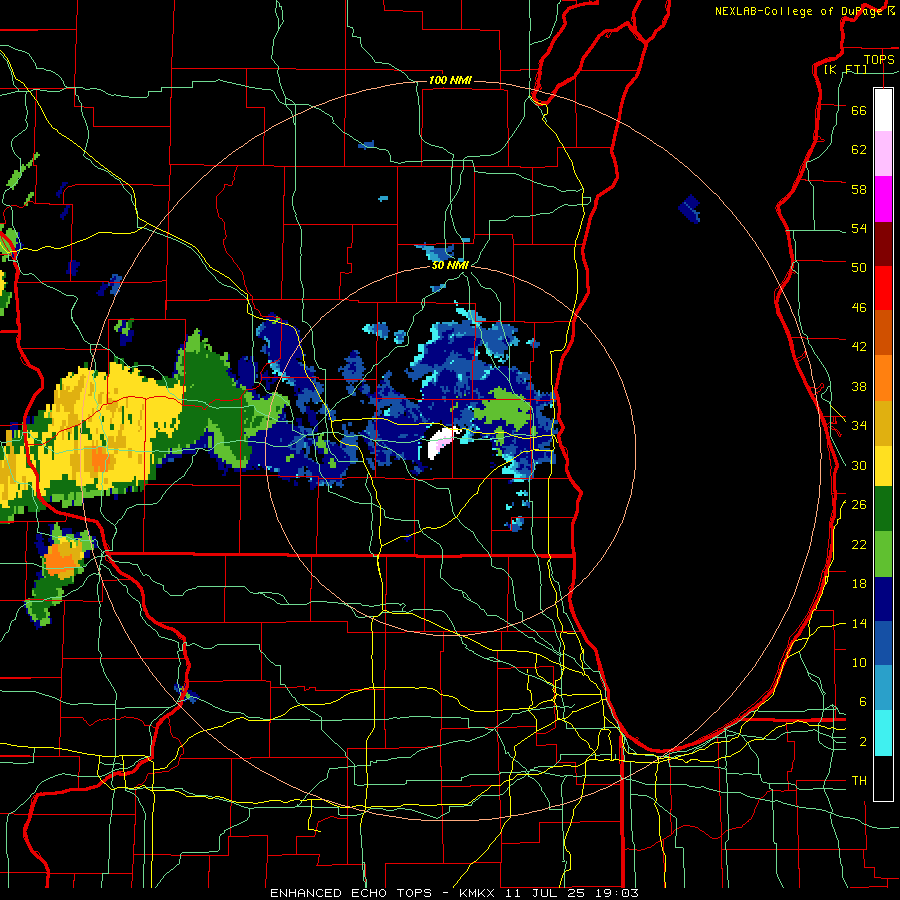900x900 pixels.
Task: Click the '38' legend value
Action: coord(859,386)
